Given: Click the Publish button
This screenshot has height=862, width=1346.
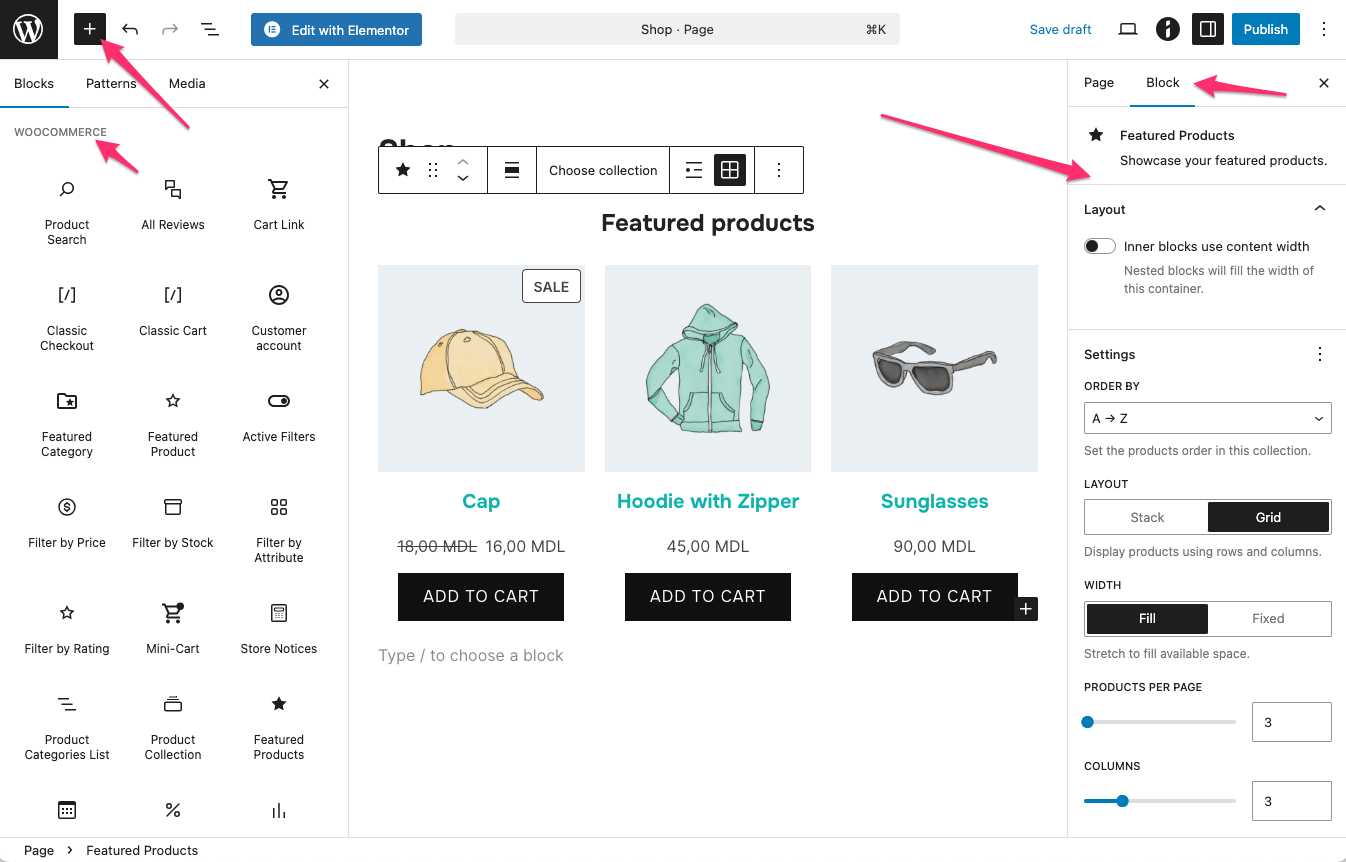Looking at the screenshot, I should pyautogui.click(x=1265, y=29).
